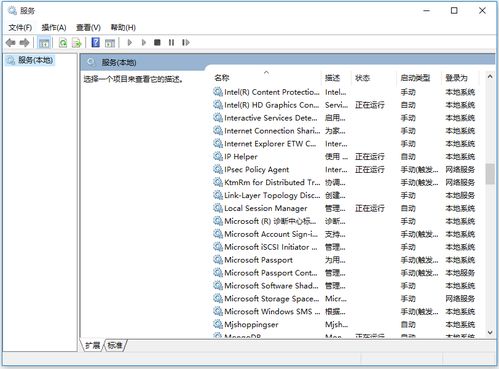Click the scrollbar up arrow
Viewport: 499px width, 369px height.
coord(490,77)
